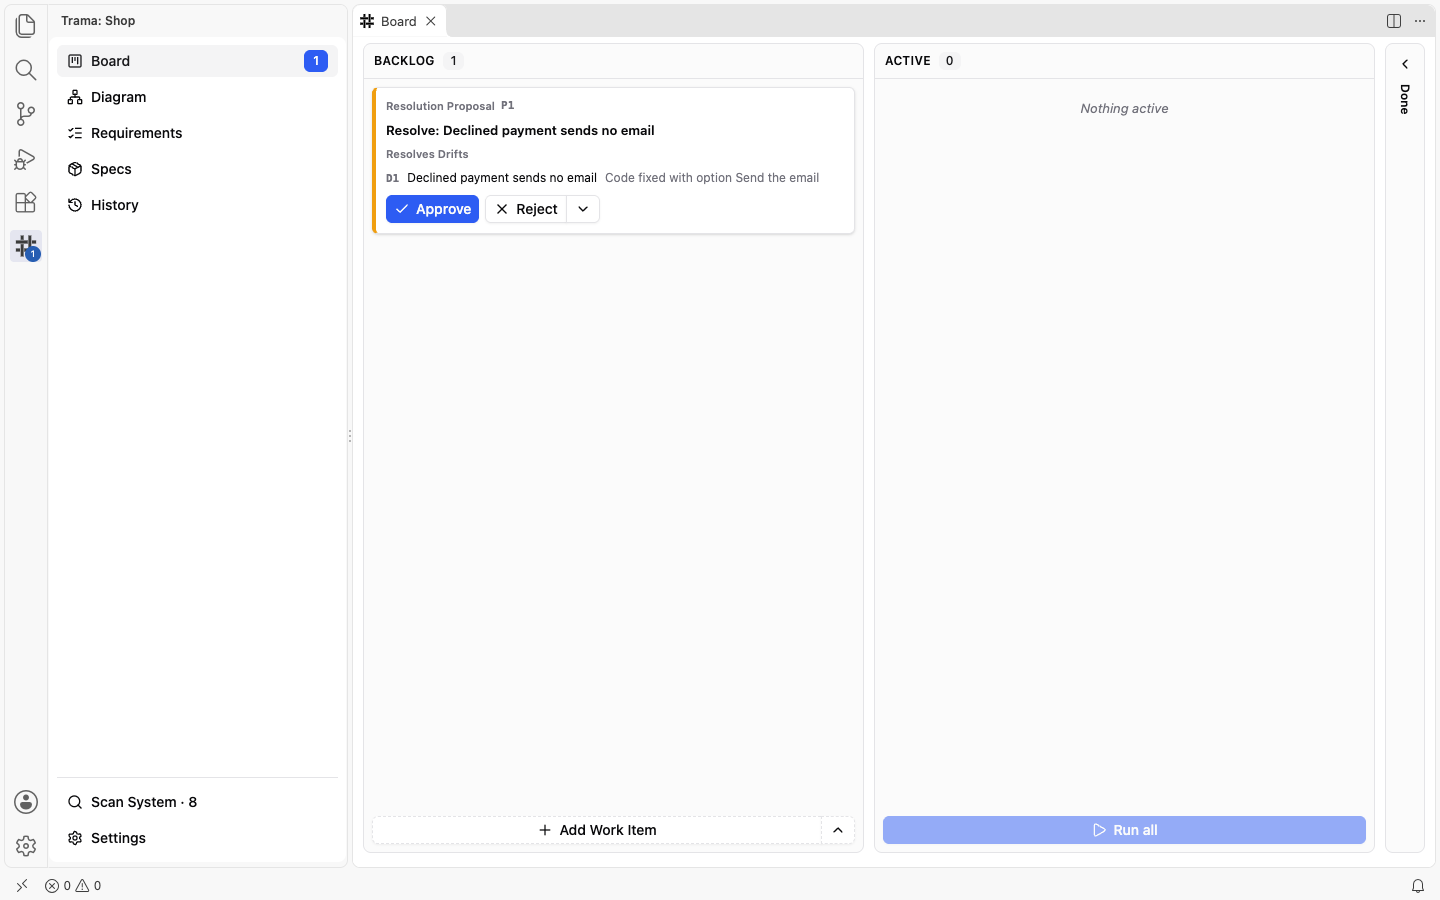Open Requirements in sidebar
This screenshot has width=1440, height=900.
(x=197, y=133)
